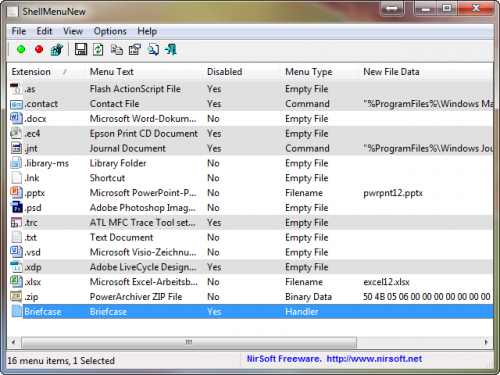500x375 pixels.
Task: Click the Save Selected Items floppy icon
Action: (81, 50)
